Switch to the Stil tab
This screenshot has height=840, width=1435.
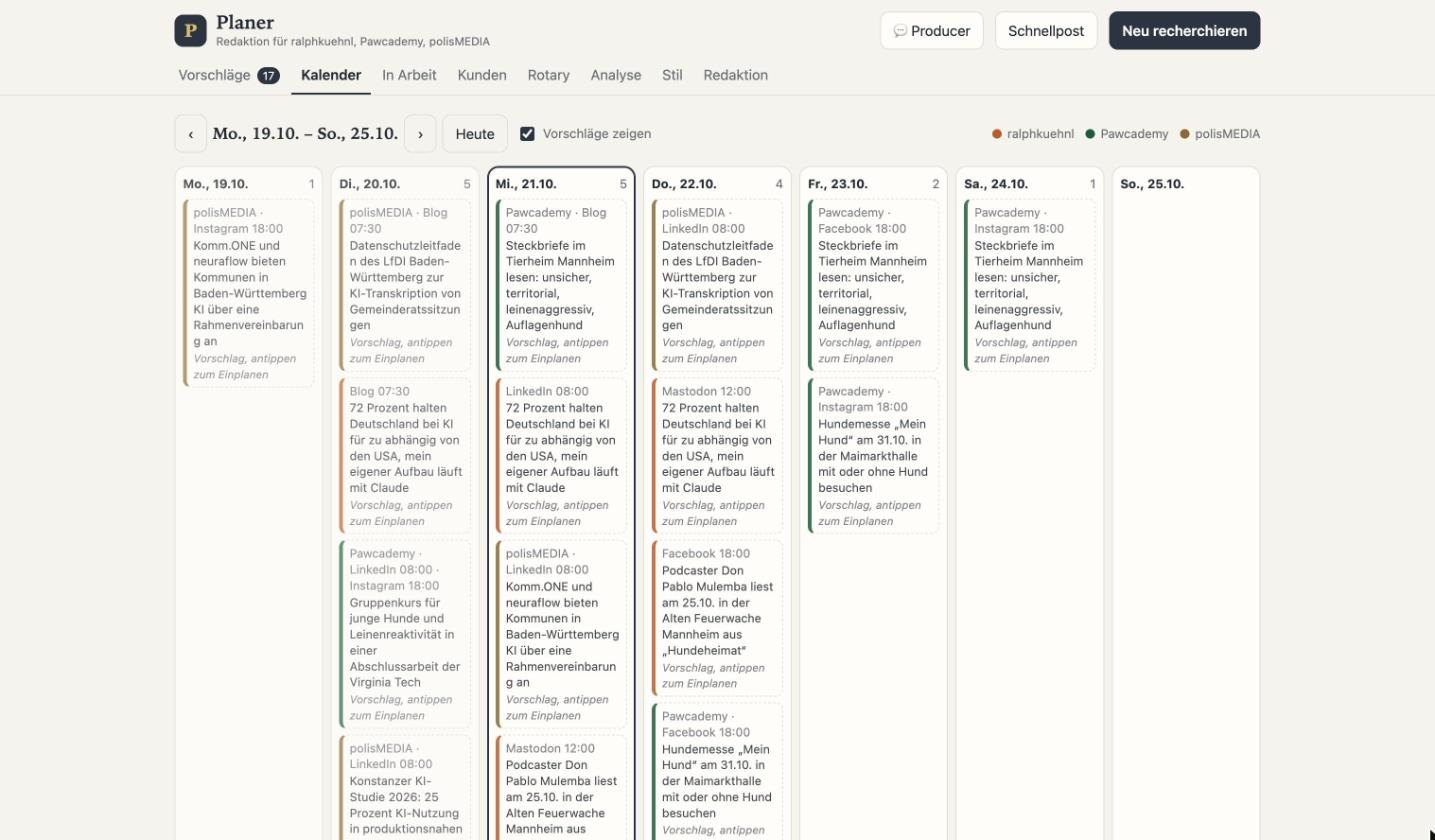pos(672,75)
